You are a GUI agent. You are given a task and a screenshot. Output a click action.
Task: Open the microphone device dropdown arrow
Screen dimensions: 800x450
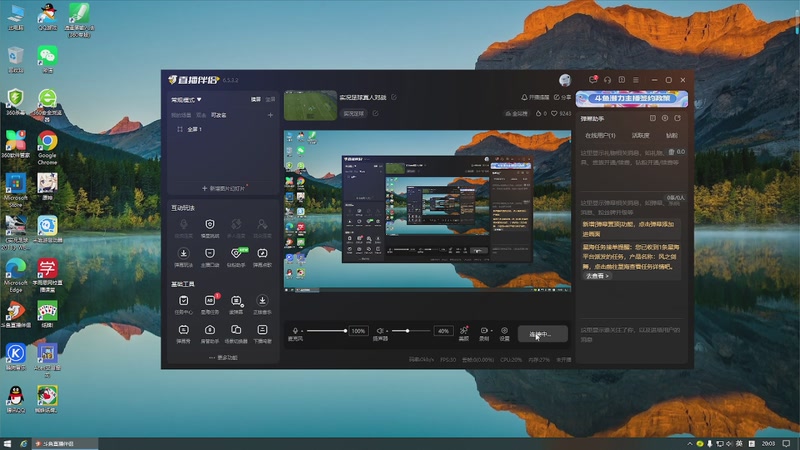[302, 332]
